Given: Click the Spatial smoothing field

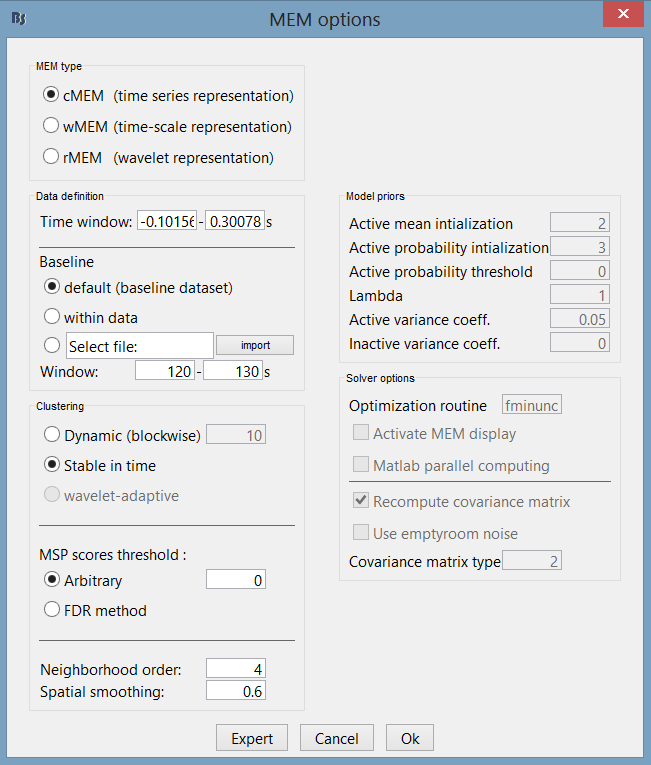Looking at the screenshot, I should click(236, 690).
